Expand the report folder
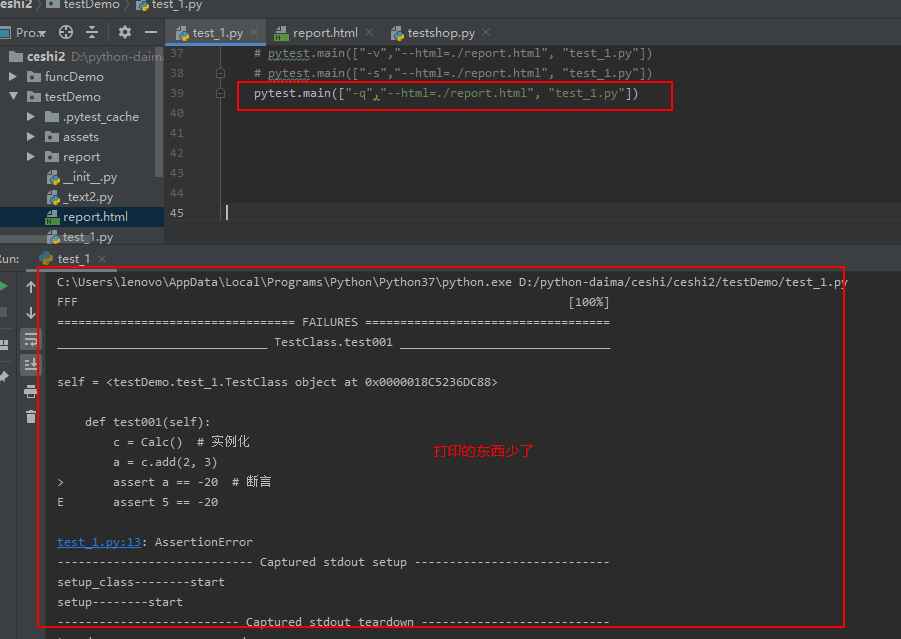Image resolution: width=901 pixels, height=639 pixels. click(30, 156)
